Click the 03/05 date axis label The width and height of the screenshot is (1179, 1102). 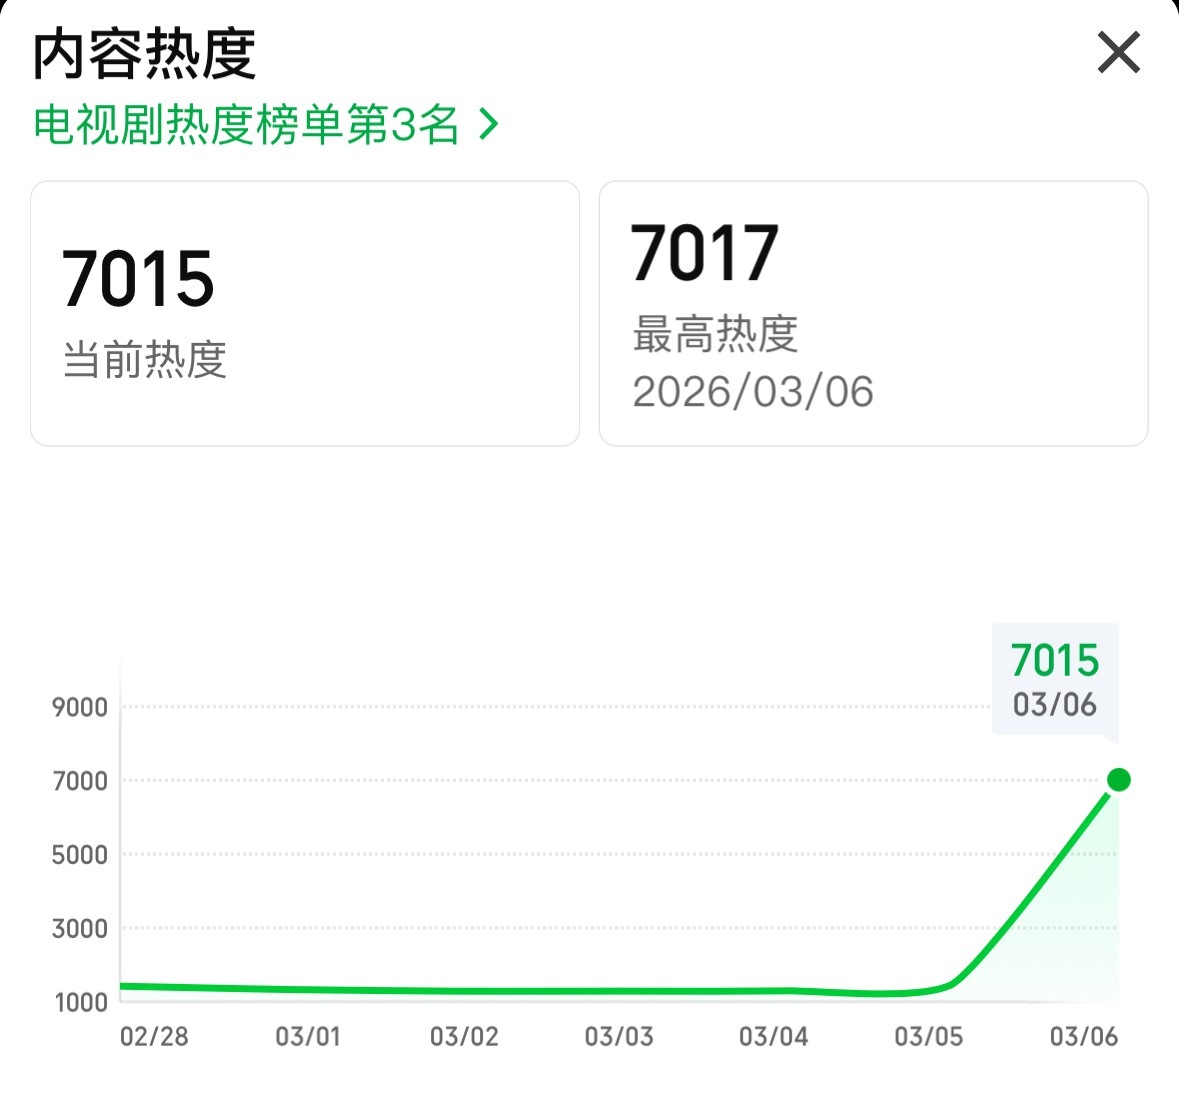[x=929, y=1037]
